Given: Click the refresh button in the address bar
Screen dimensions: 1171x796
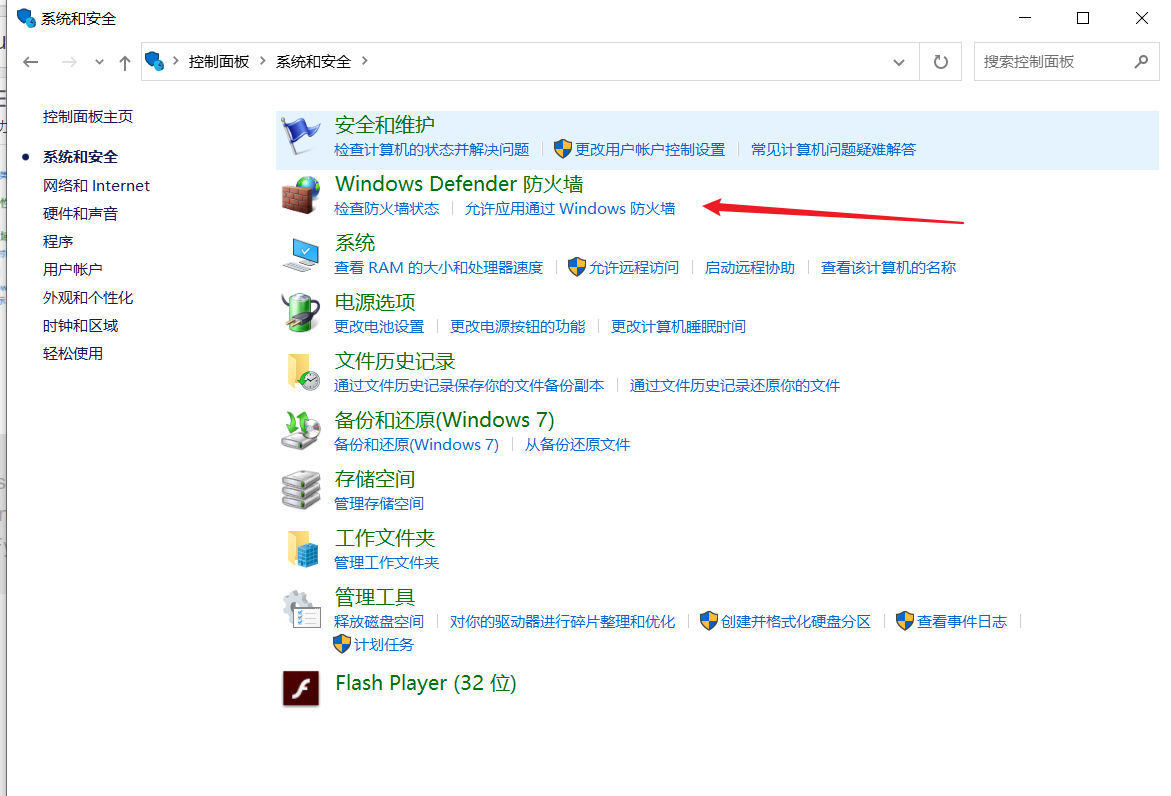Looking at the screenshot, I should [x=940, y=61].
